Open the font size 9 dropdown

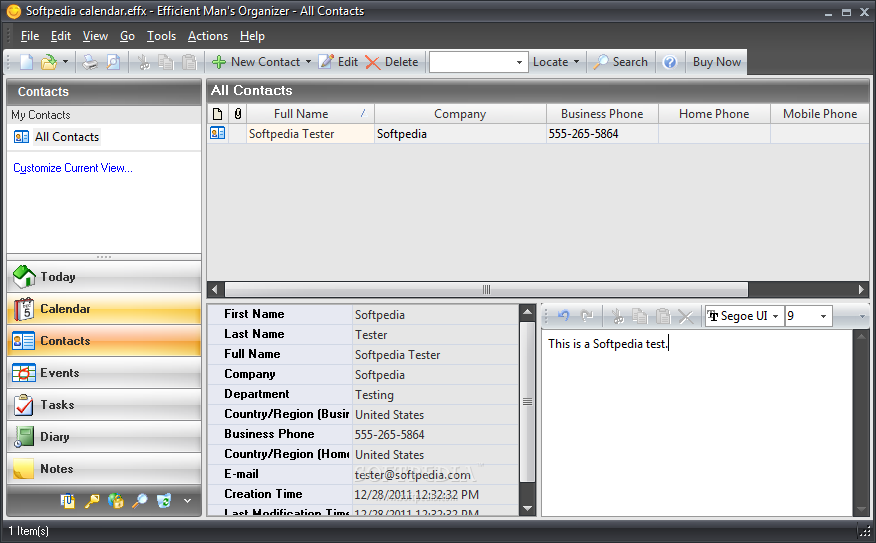[x=823, y=316]
